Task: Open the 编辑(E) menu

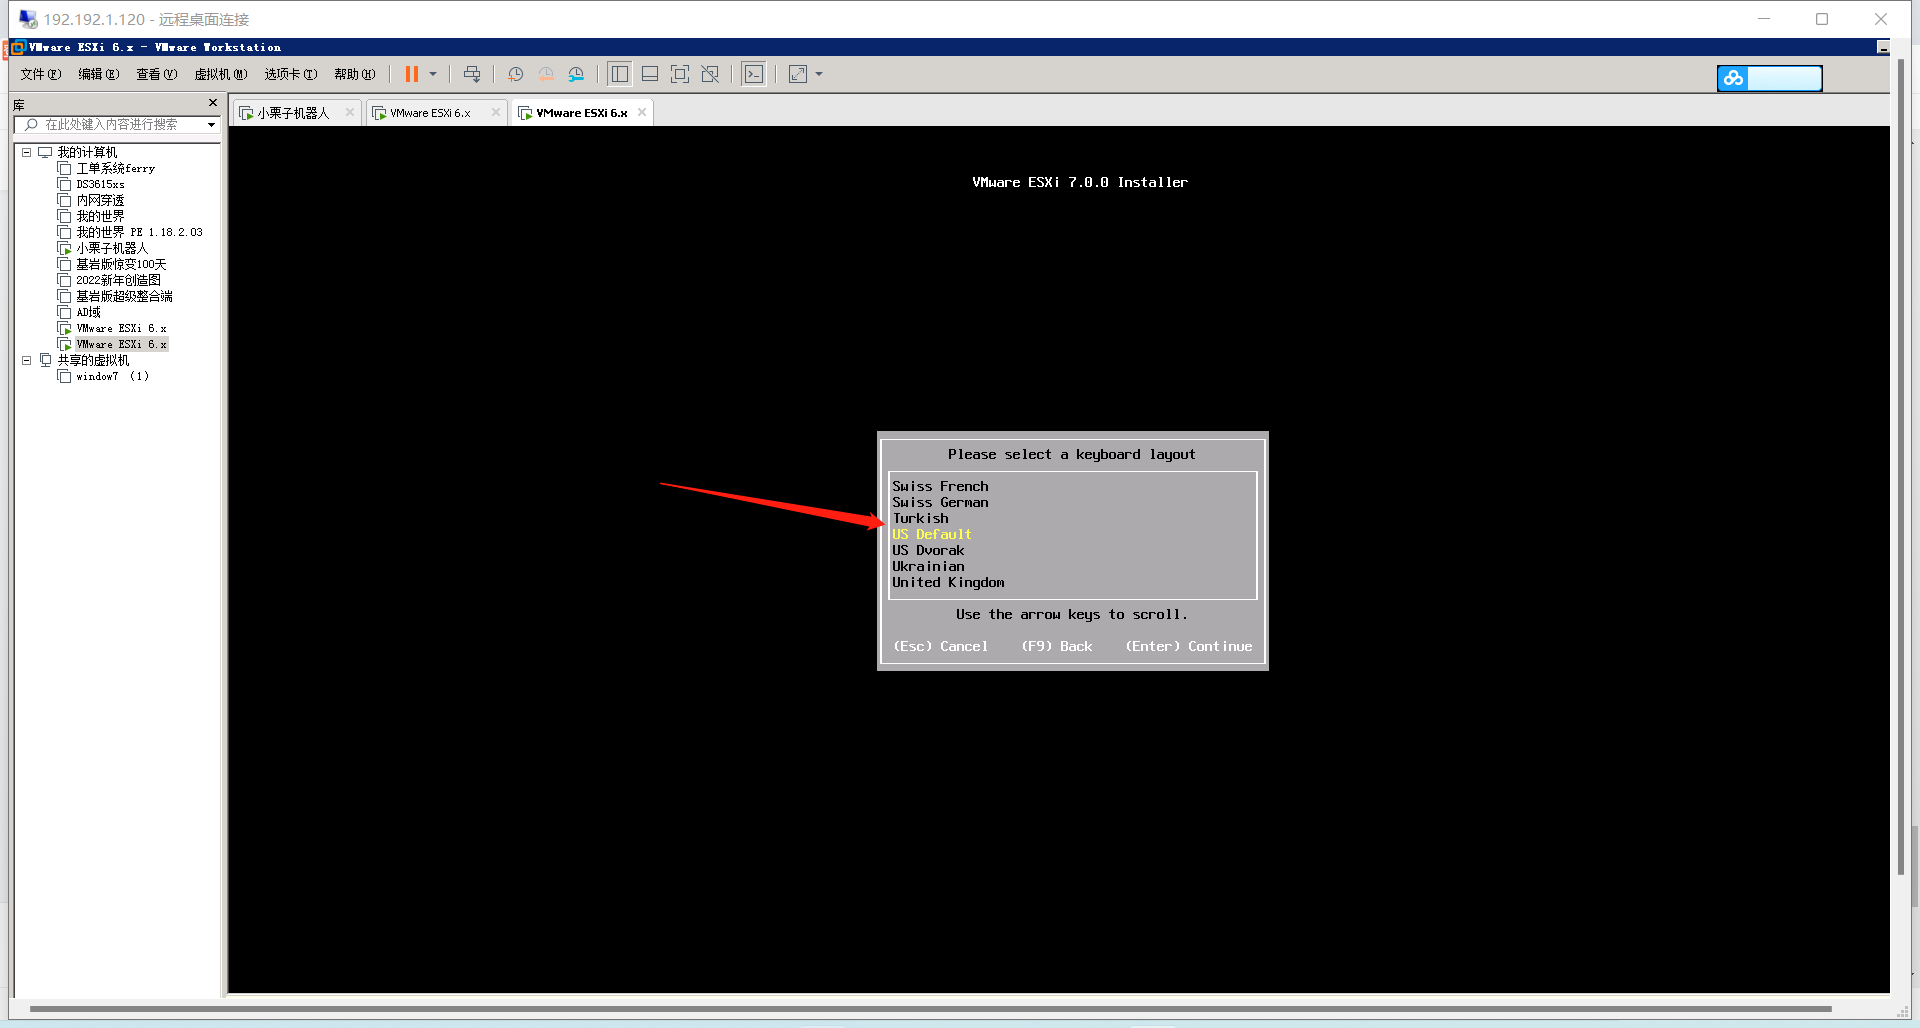Action: click(x=99, y=74)
